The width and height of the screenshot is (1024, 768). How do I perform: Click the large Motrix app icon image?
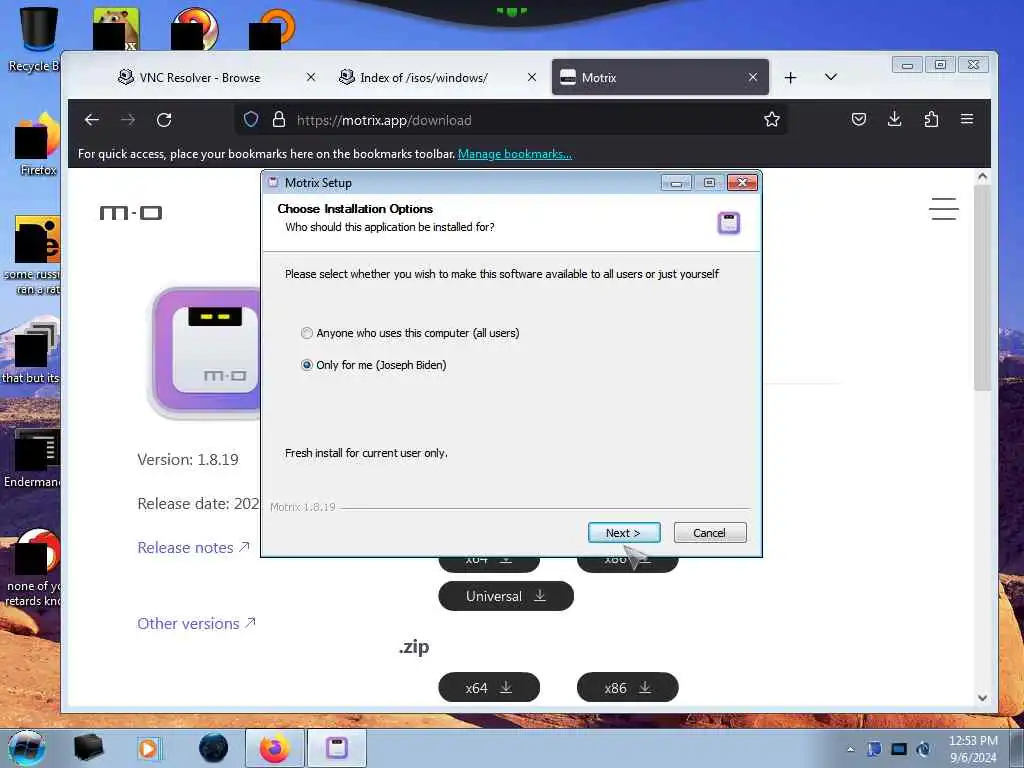[x=206, y=353]
